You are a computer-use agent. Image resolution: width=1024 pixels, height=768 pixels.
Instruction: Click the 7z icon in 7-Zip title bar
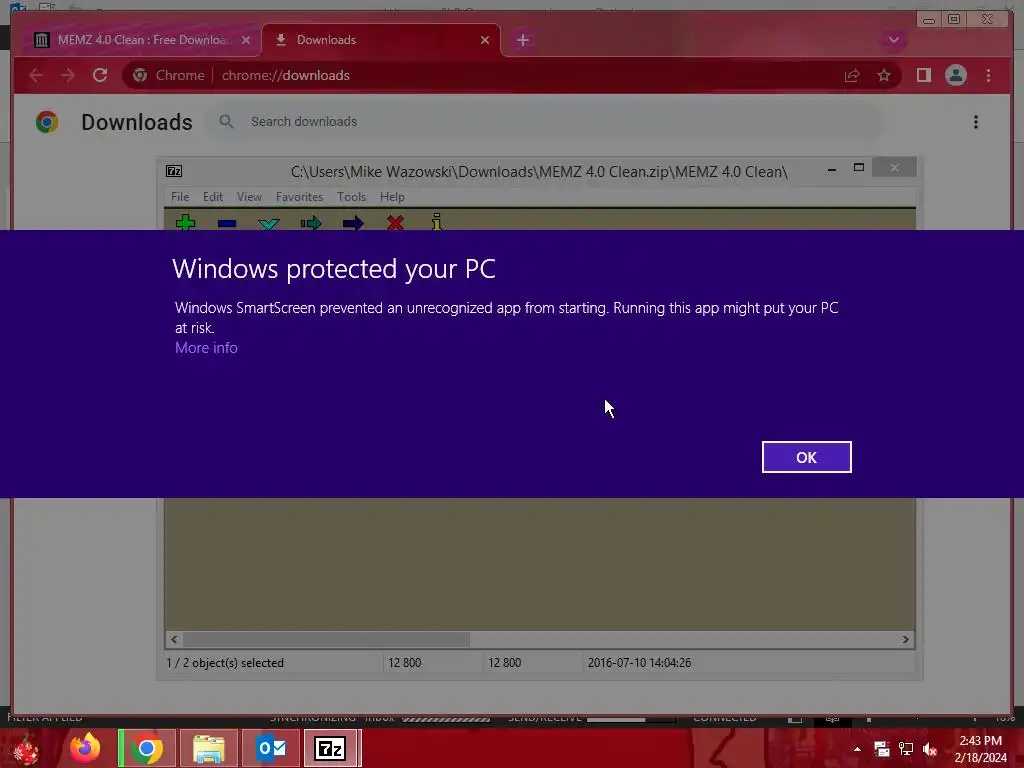tap(174, 171)
